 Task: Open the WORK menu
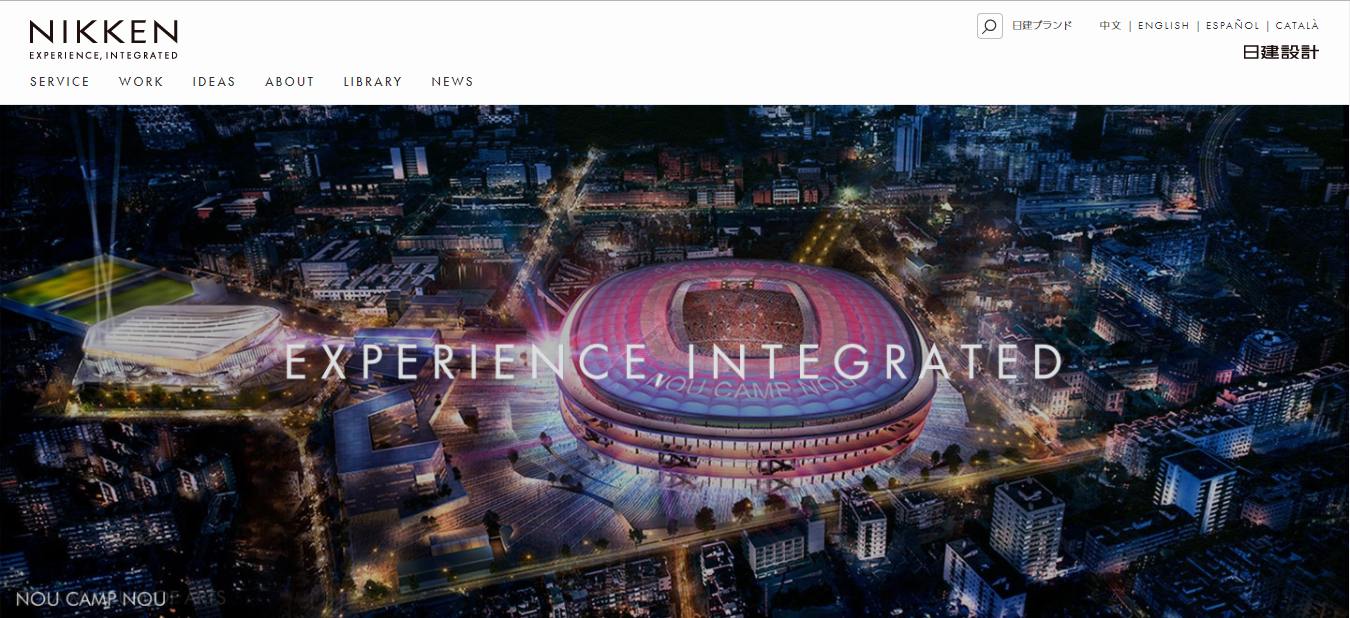click(x=141, y=82)
